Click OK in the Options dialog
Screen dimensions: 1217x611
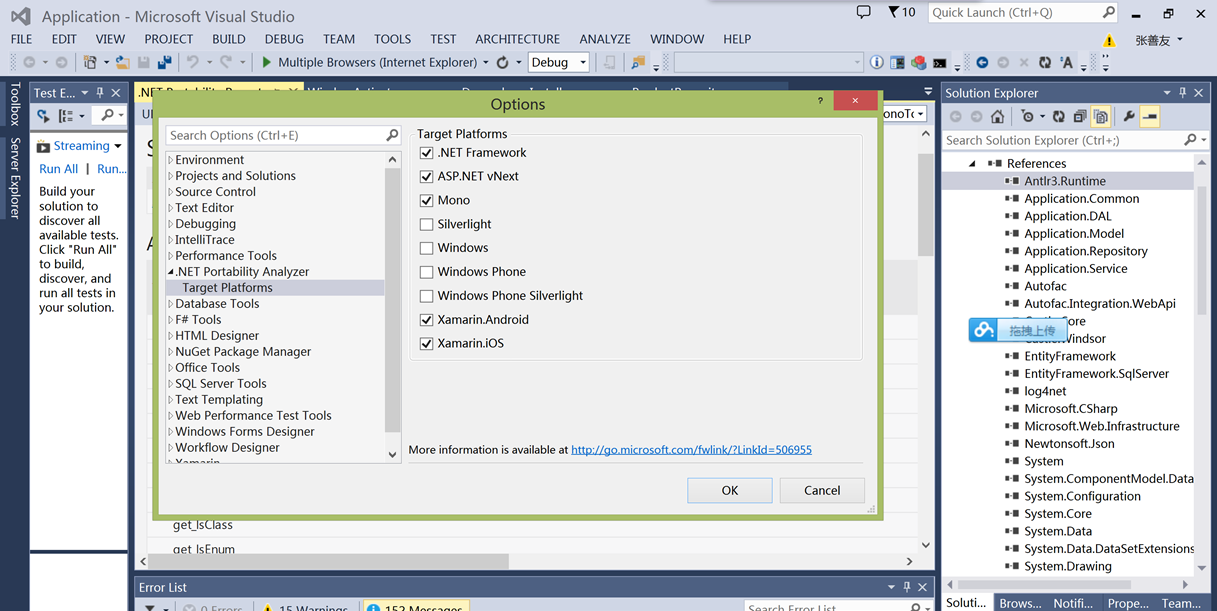click(x=730, y=490)
